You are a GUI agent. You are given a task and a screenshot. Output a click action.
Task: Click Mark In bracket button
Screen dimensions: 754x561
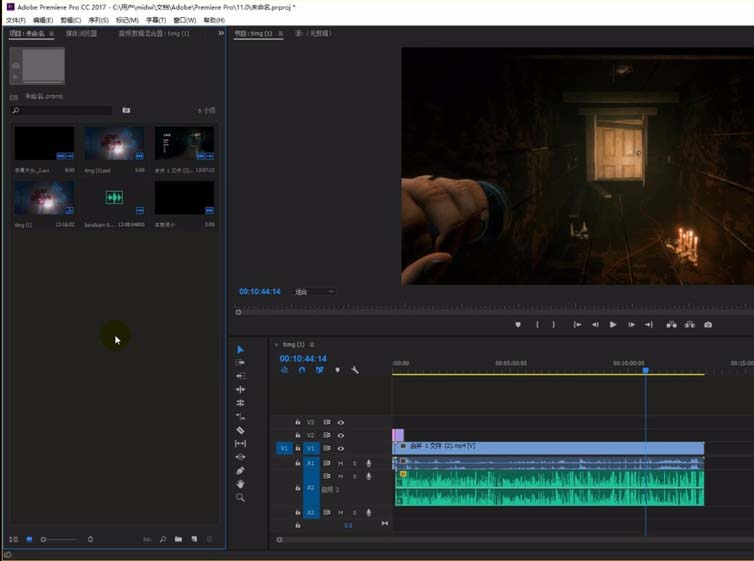click(537, 325)
